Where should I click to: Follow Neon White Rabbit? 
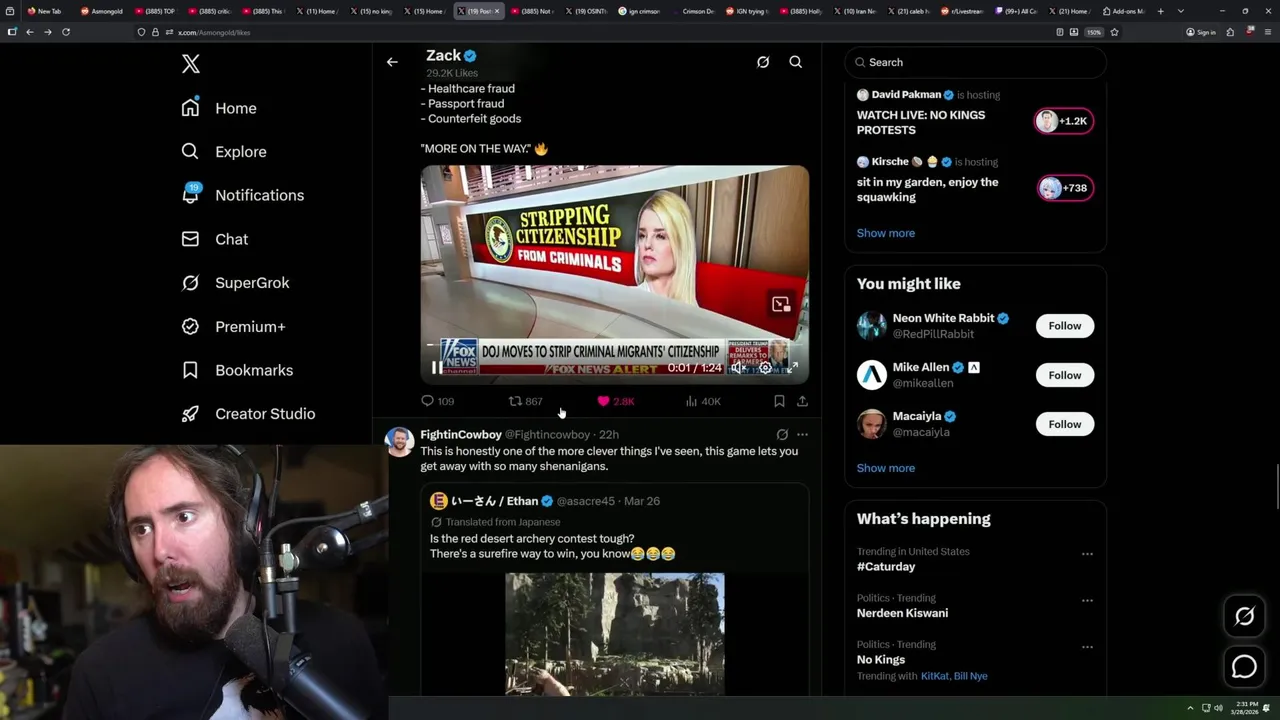1065,326
